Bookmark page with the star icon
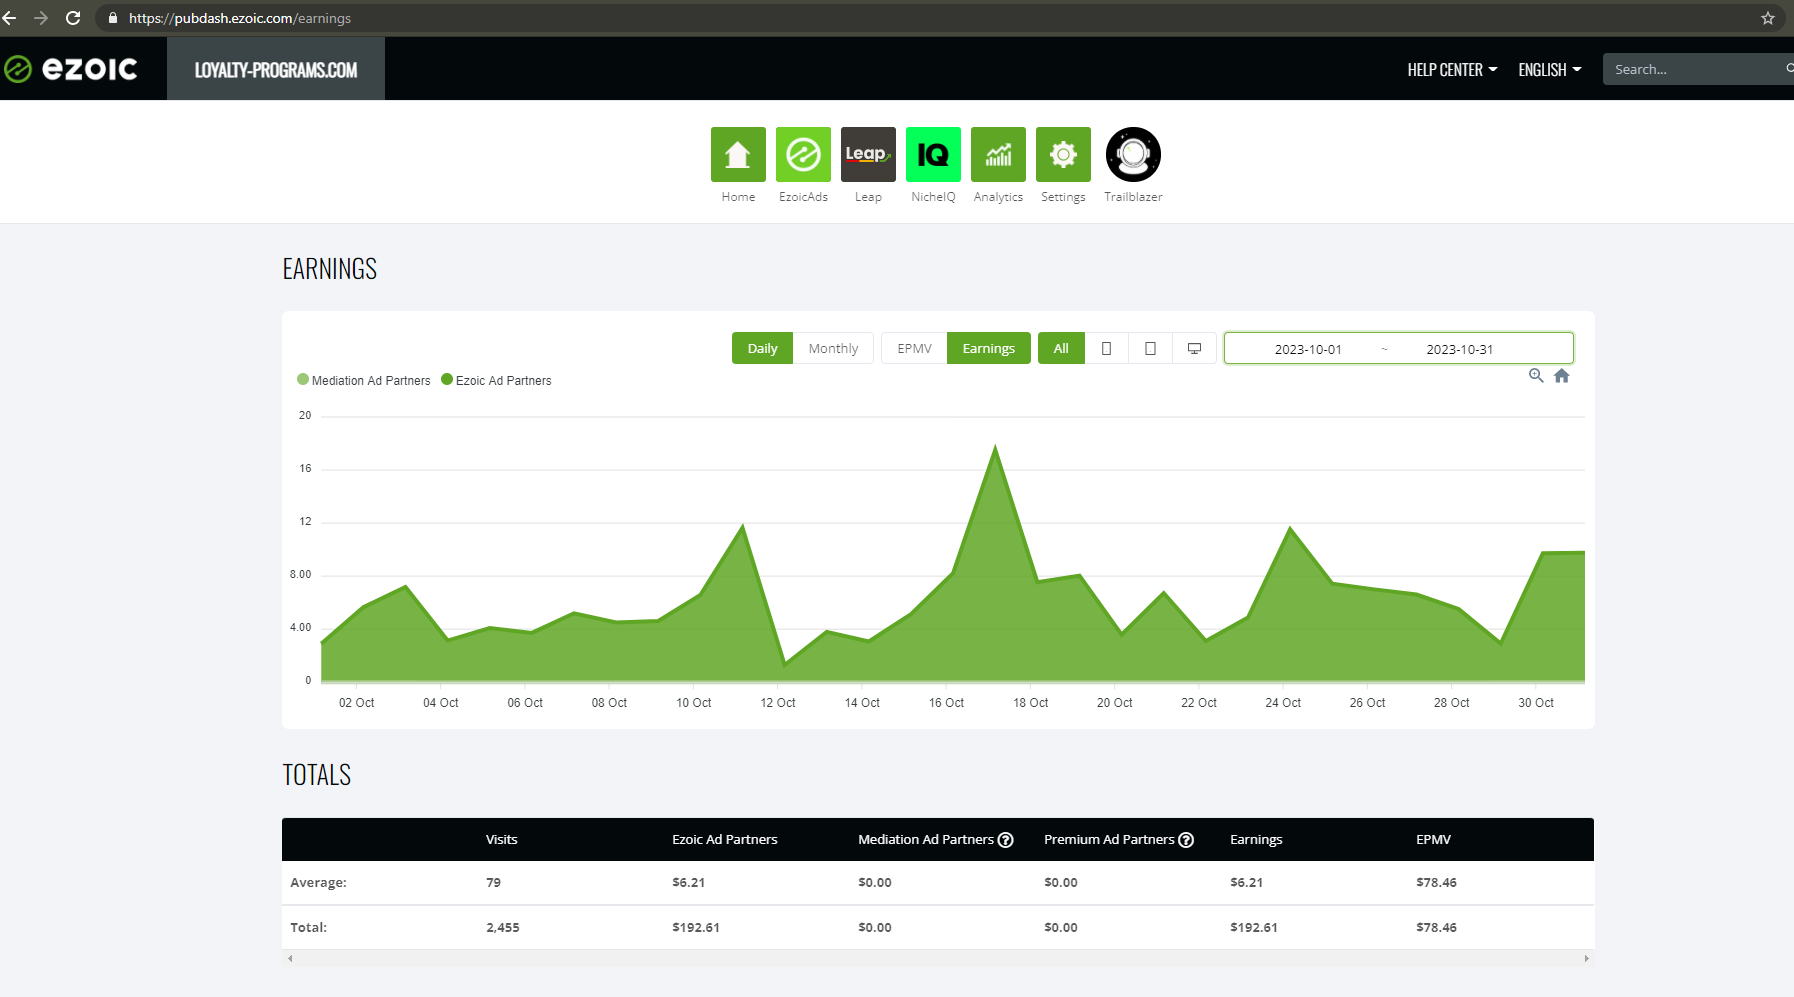The width and height of the screenshot is (1794, 997). tap(1768, 18)
